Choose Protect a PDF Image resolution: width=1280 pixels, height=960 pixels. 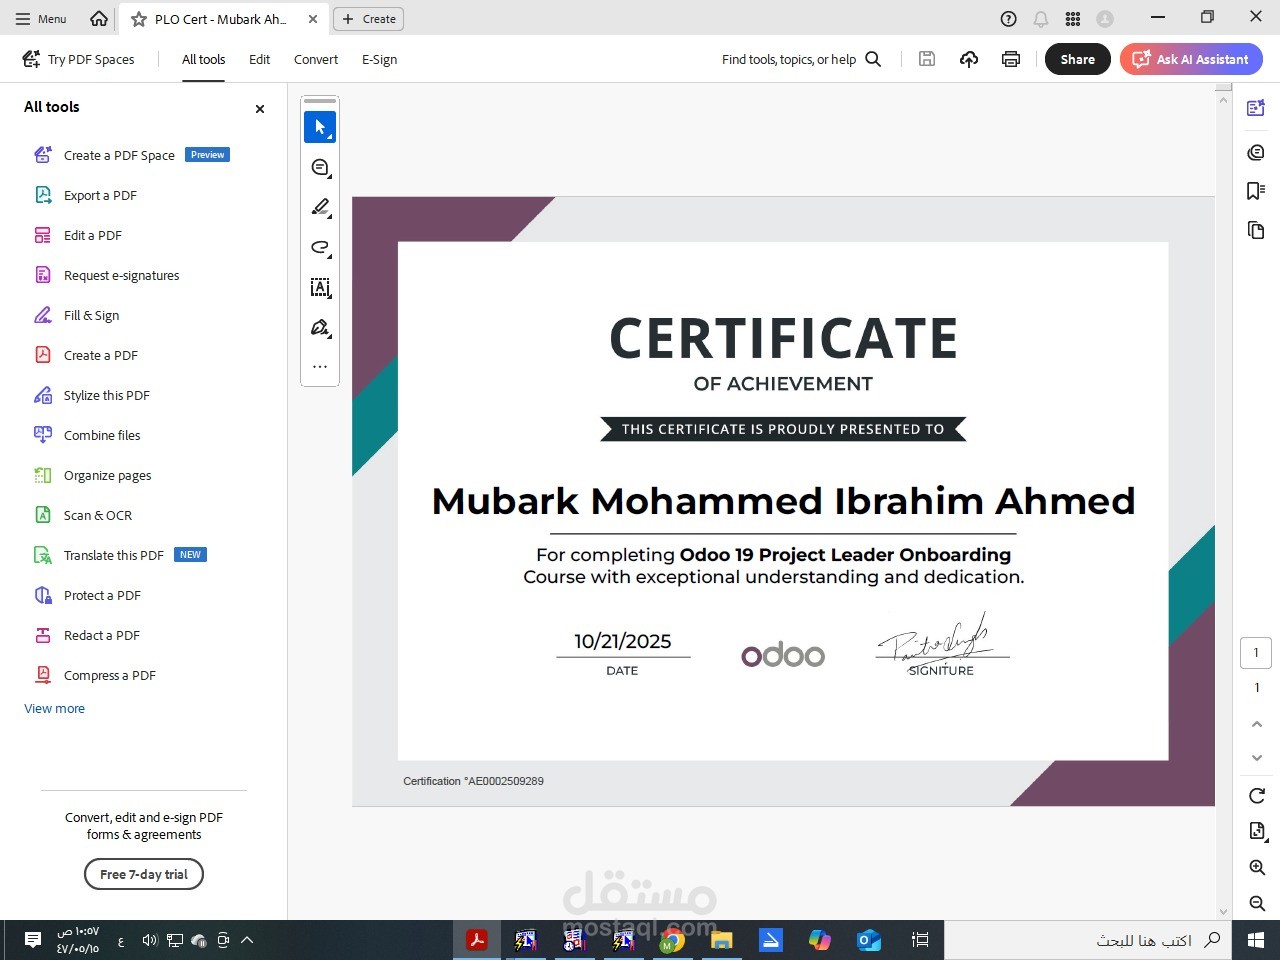pyautogui.click(x=88, y=595)
